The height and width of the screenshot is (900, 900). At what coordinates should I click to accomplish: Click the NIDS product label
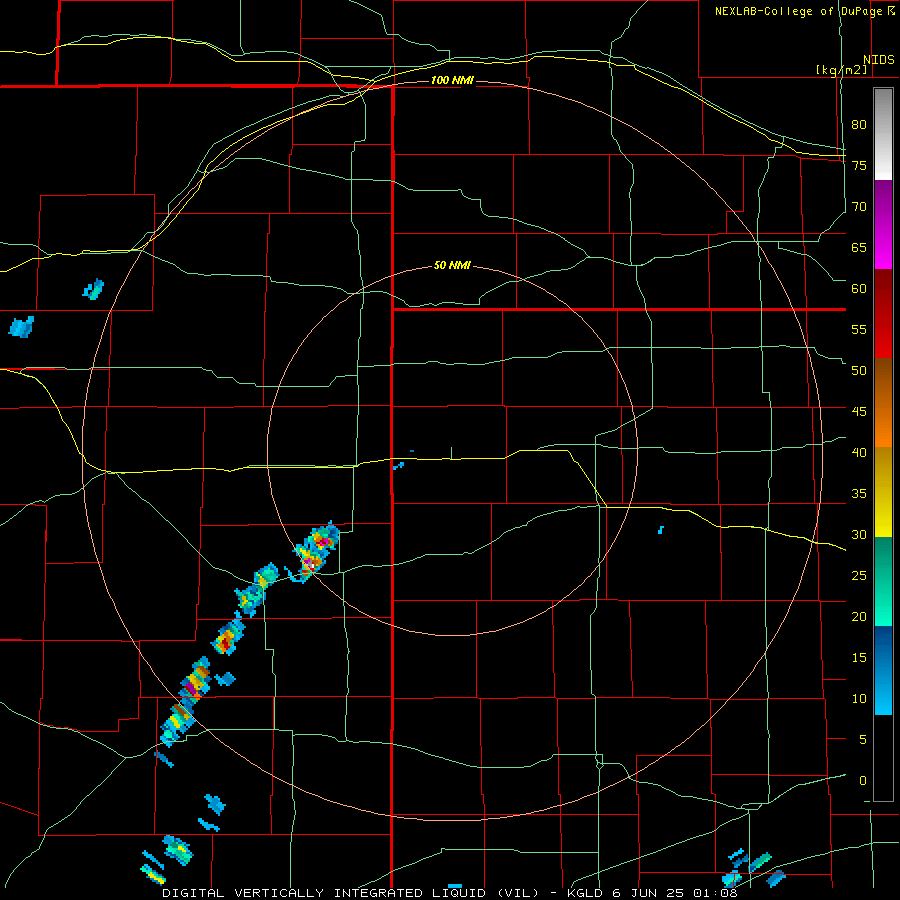tap(878, 60)
